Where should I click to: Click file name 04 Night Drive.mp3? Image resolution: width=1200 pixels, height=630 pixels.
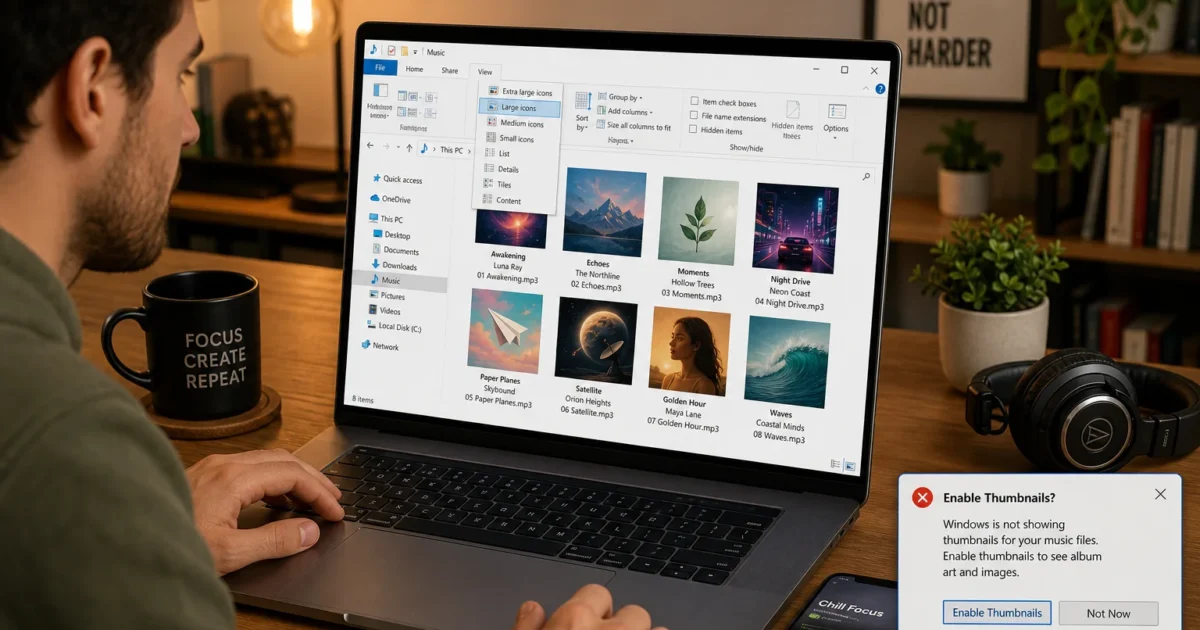point(789,304)
